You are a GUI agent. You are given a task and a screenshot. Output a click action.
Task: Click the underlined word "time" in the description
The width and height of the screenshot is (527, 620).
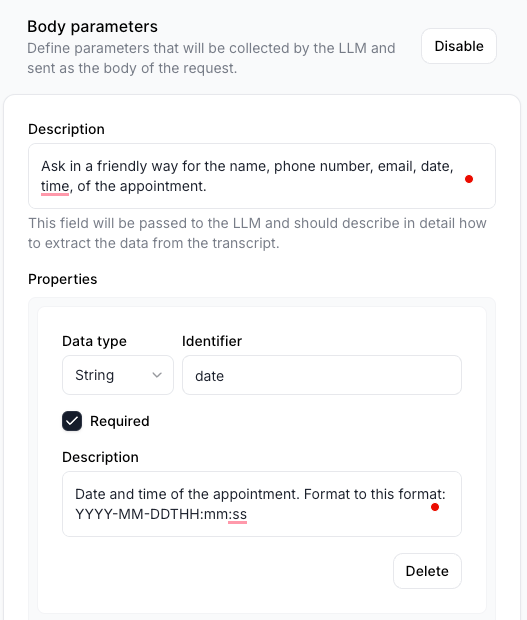click(x=55, y=186)
